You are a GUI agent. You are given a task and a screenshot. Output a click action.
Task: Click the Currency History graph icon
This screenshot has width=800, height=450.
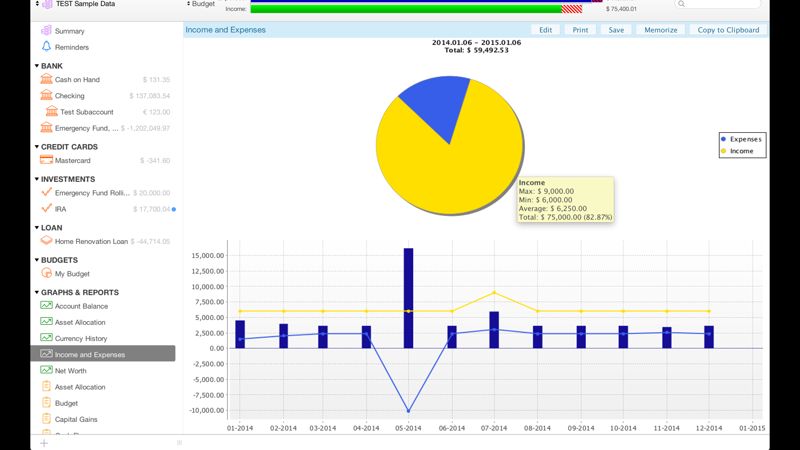pyautogui.click(x=46, y=338)
